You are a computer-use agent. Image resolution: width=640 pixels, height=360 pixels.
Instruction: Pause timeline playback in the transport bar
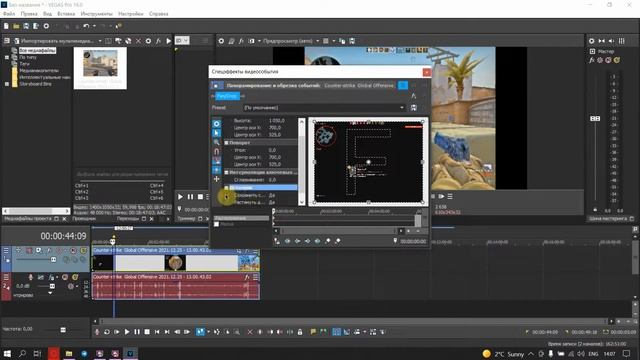137,332
